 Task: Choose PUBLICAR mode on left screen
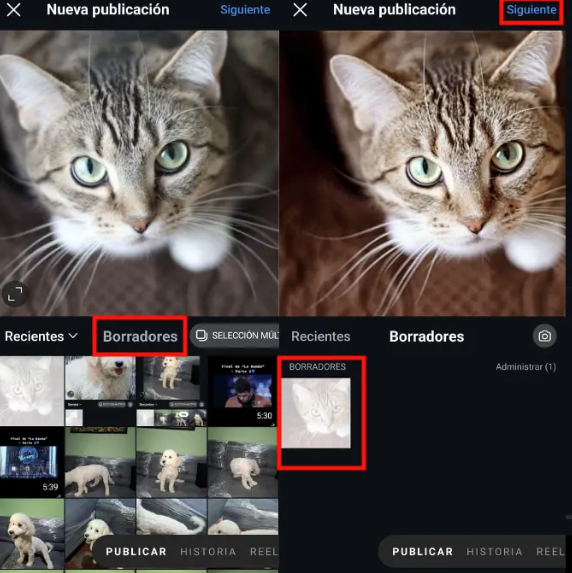point(136,551)
